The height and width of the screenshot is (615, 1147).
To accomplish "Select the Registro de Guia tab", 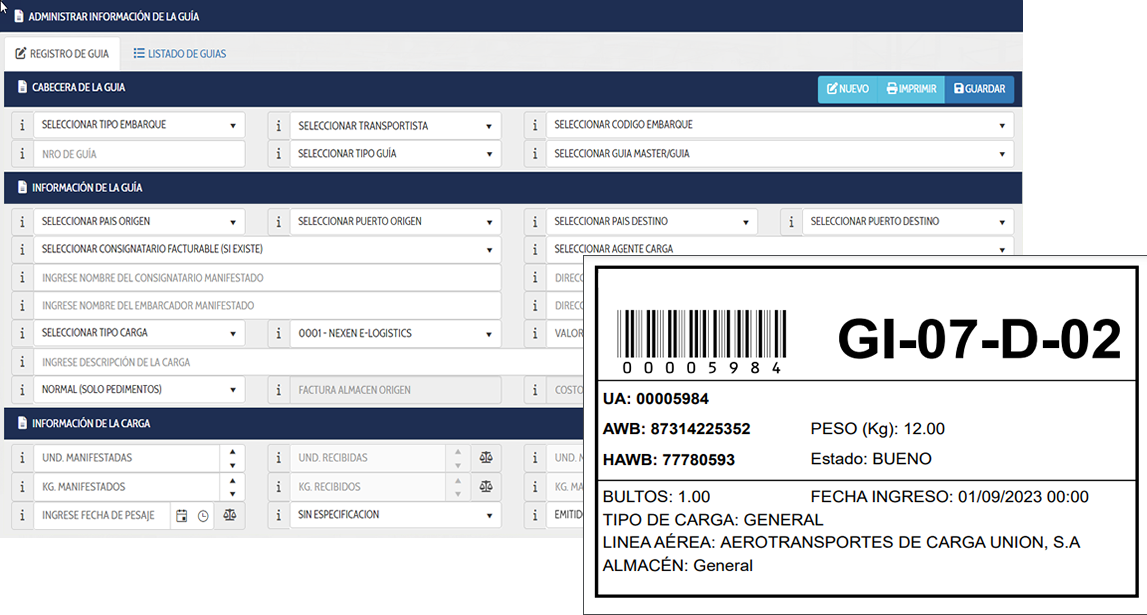I will (62, 54).
